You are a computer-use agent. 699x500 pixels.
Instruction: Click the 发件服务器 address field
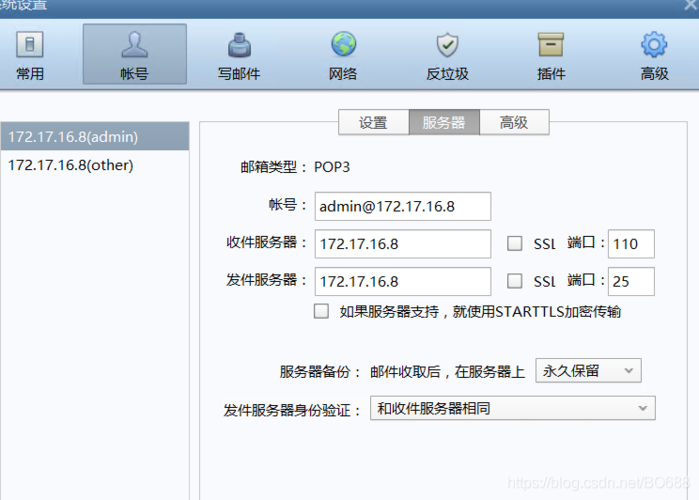coord(403,281)
